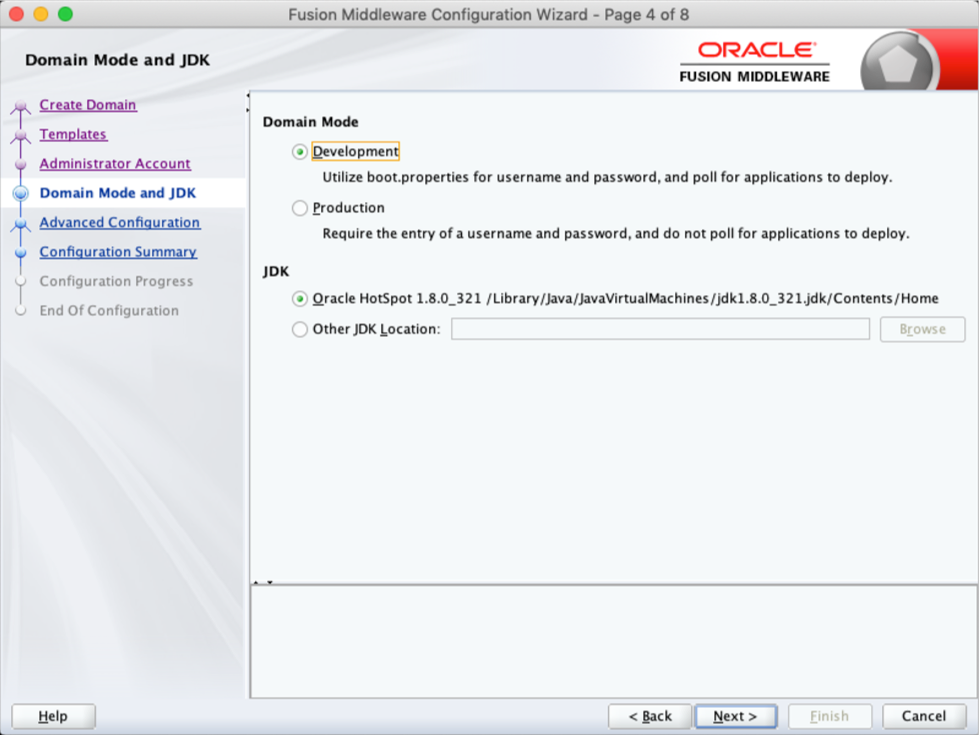The width and height of the screenshot is (979, 735).
Task: Click the End Of Configuration step label
Action: (109, 310)
